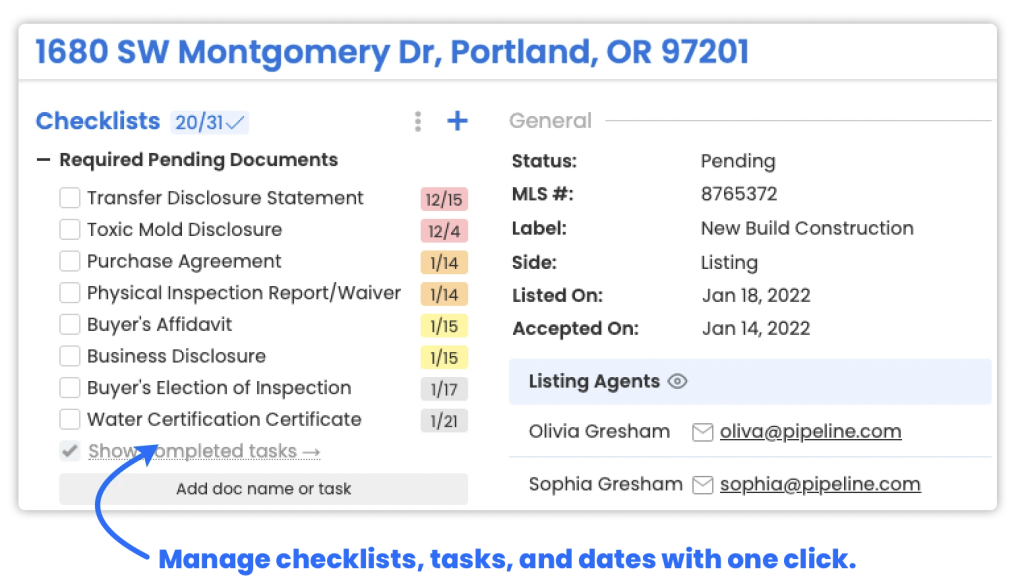Click the red 12/15 due date badge

tap(444, 199)
